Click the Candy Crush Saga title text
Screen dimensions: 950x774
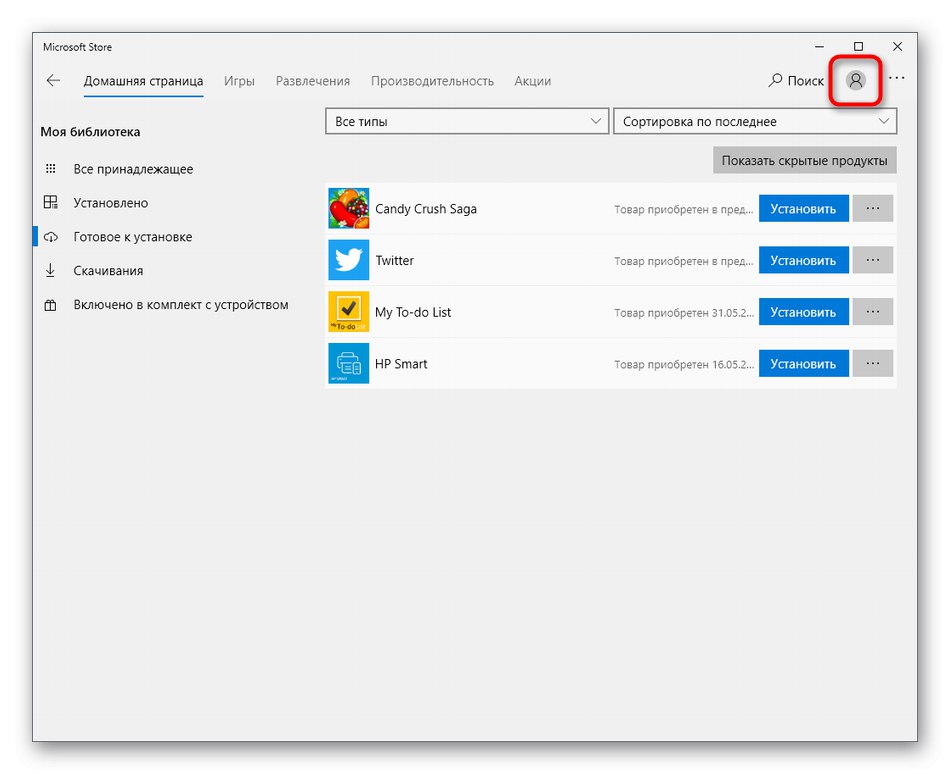[426, 209]
